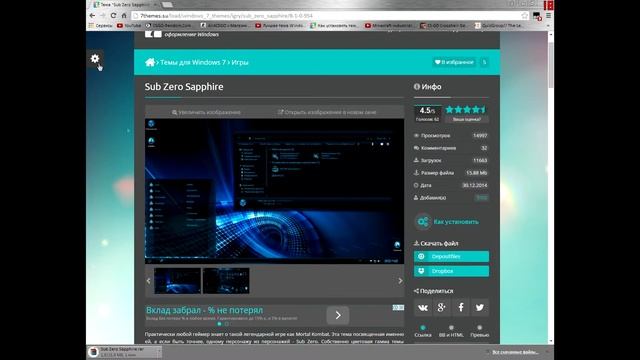Click the Ваша оценка label
640x360 pixels.
[x=467, y=119]
